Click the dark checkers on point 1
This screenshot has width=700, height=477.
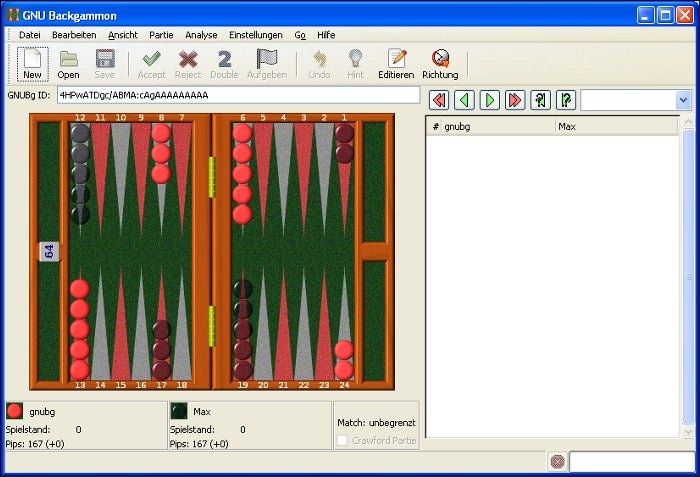[344, 143]
